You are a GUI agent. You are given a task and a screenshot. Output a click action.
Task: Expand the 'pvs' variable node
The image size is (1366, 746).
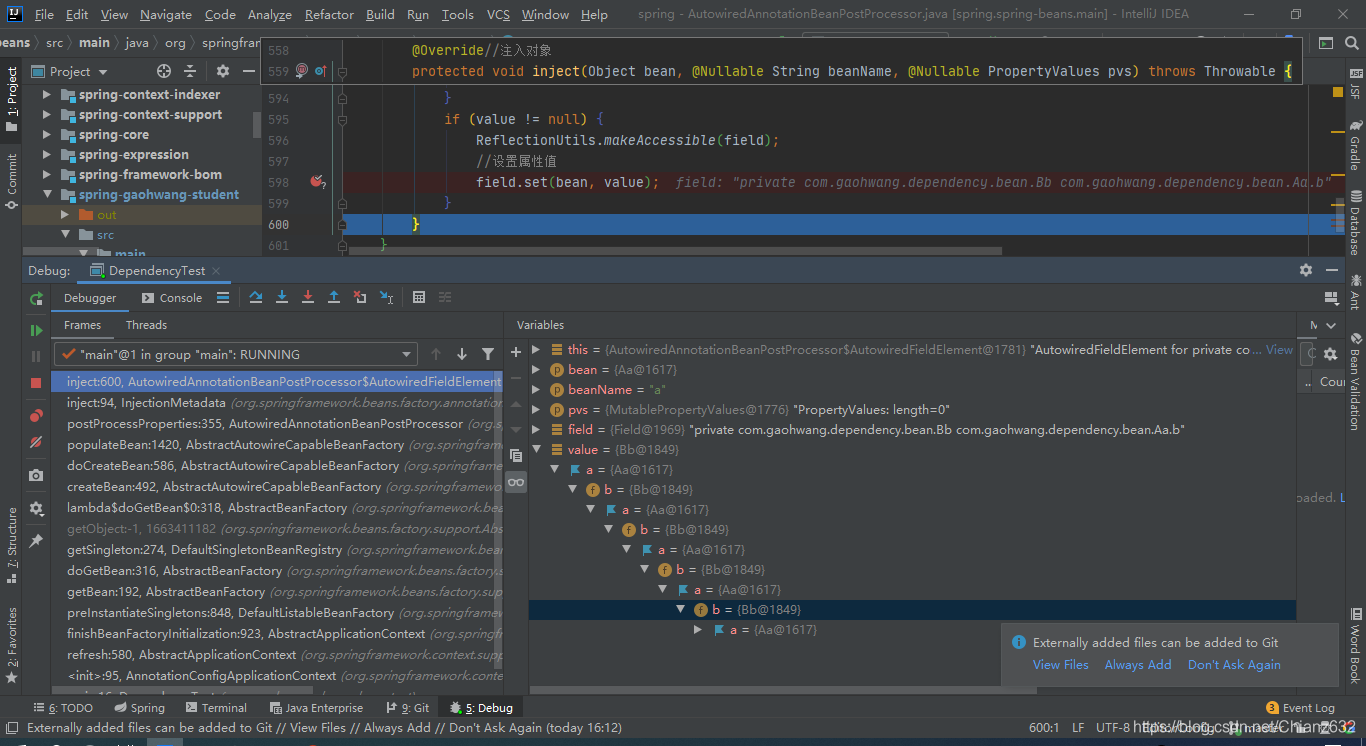click(x=536, y=410)
